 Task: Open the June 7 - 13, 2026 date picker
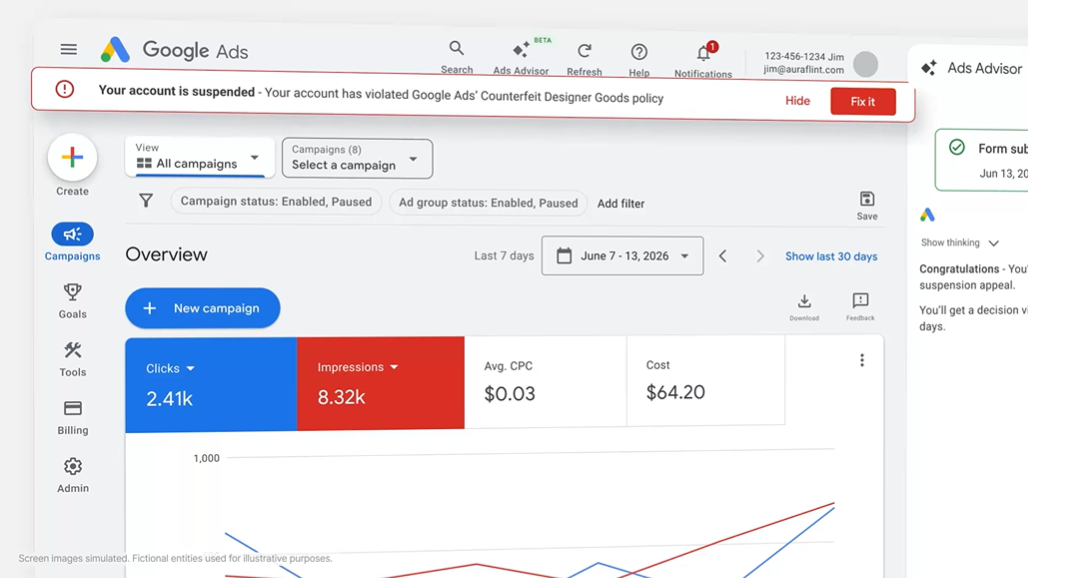pos(622,256)
